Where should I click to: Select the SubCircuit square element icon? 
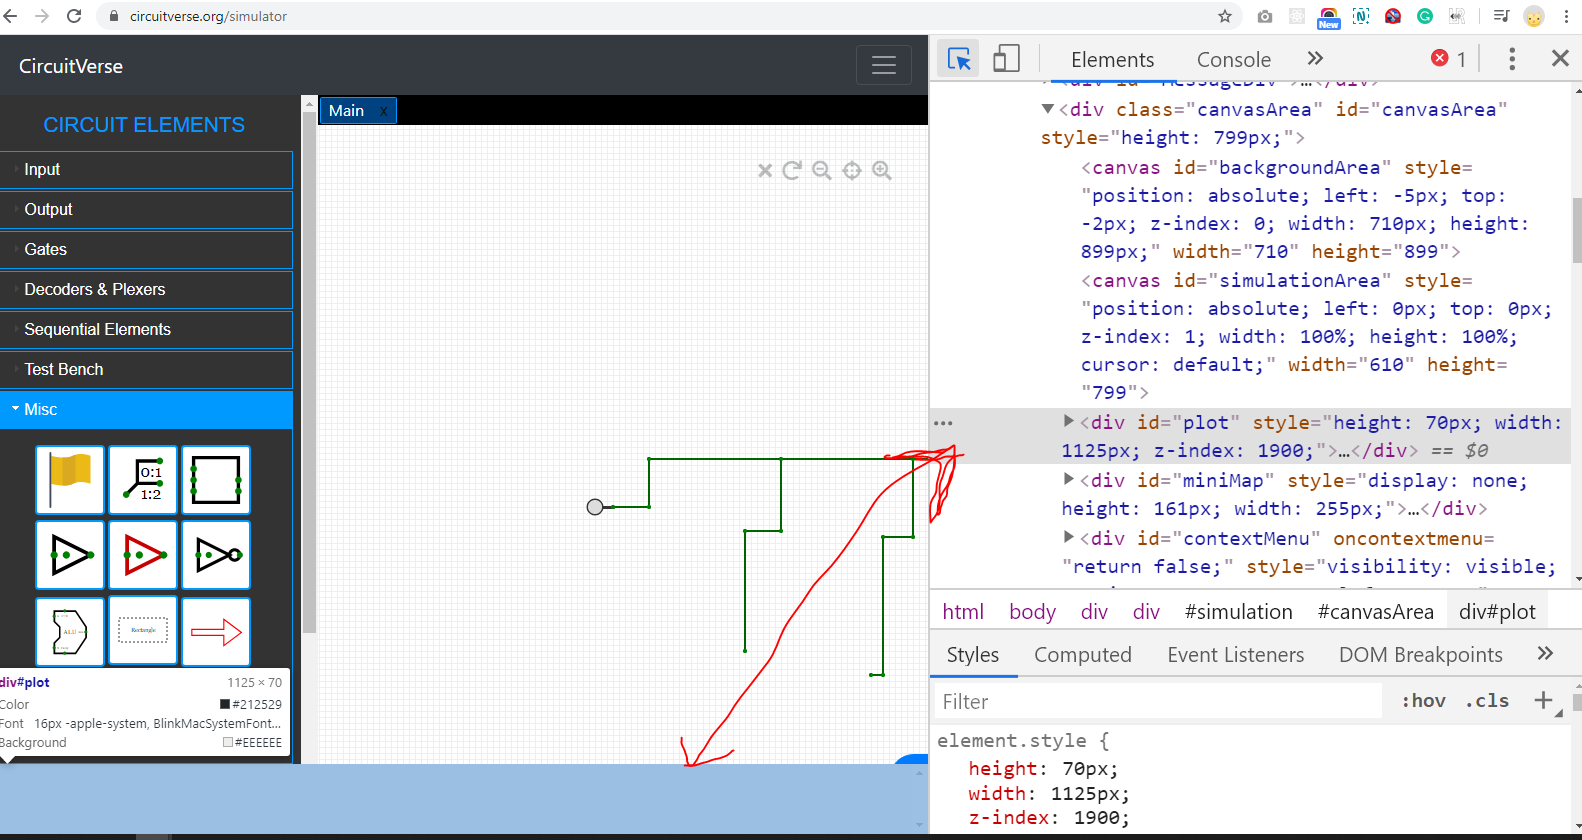tap(216, 480)
